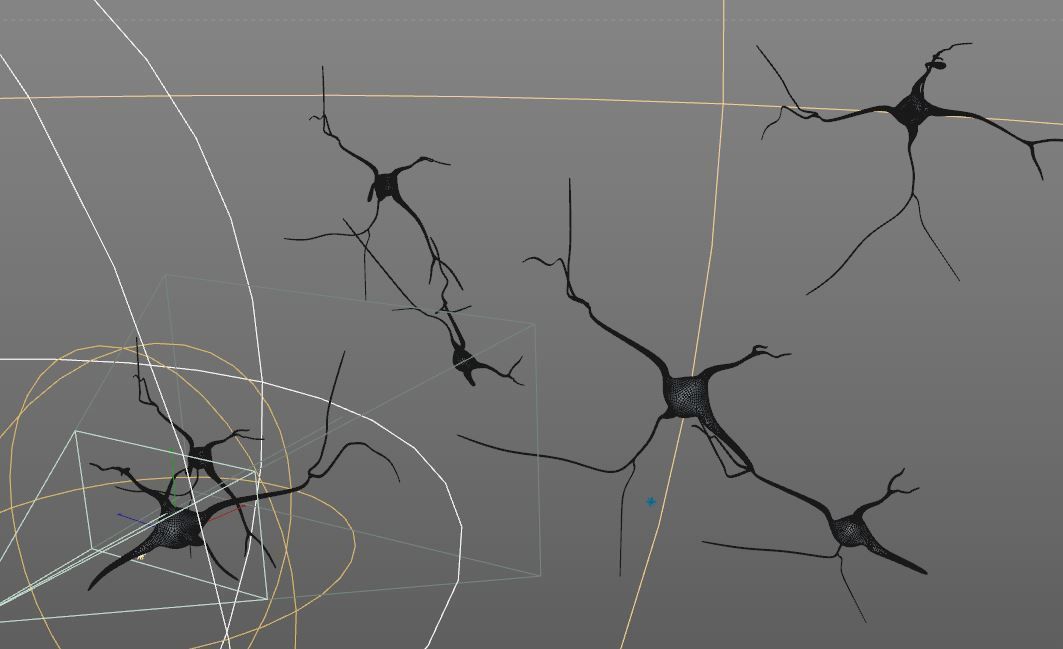Select the small neuron with the thick spike at lower right

coord(851,530)
